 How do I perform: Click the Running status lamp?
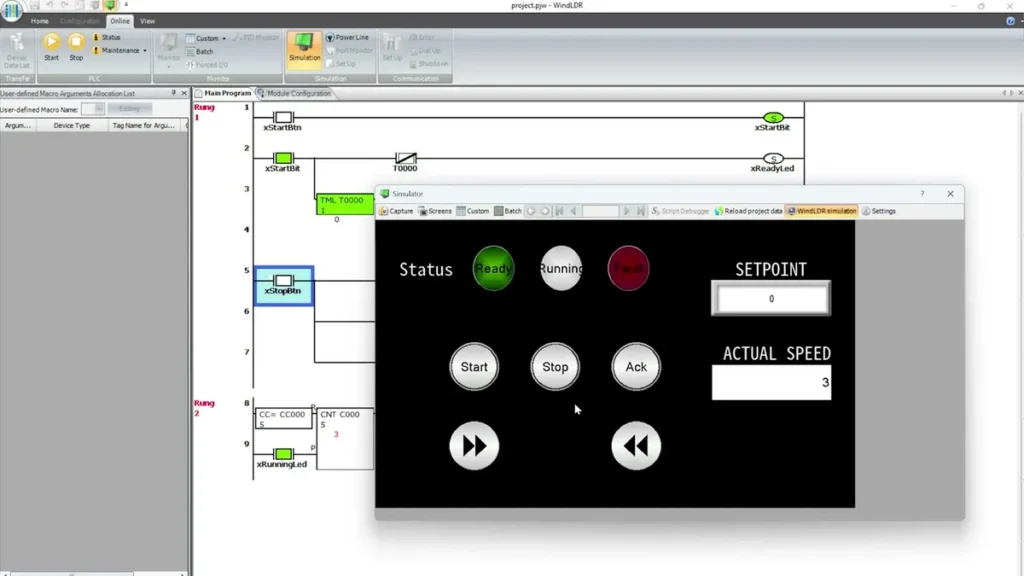(561, 268)
